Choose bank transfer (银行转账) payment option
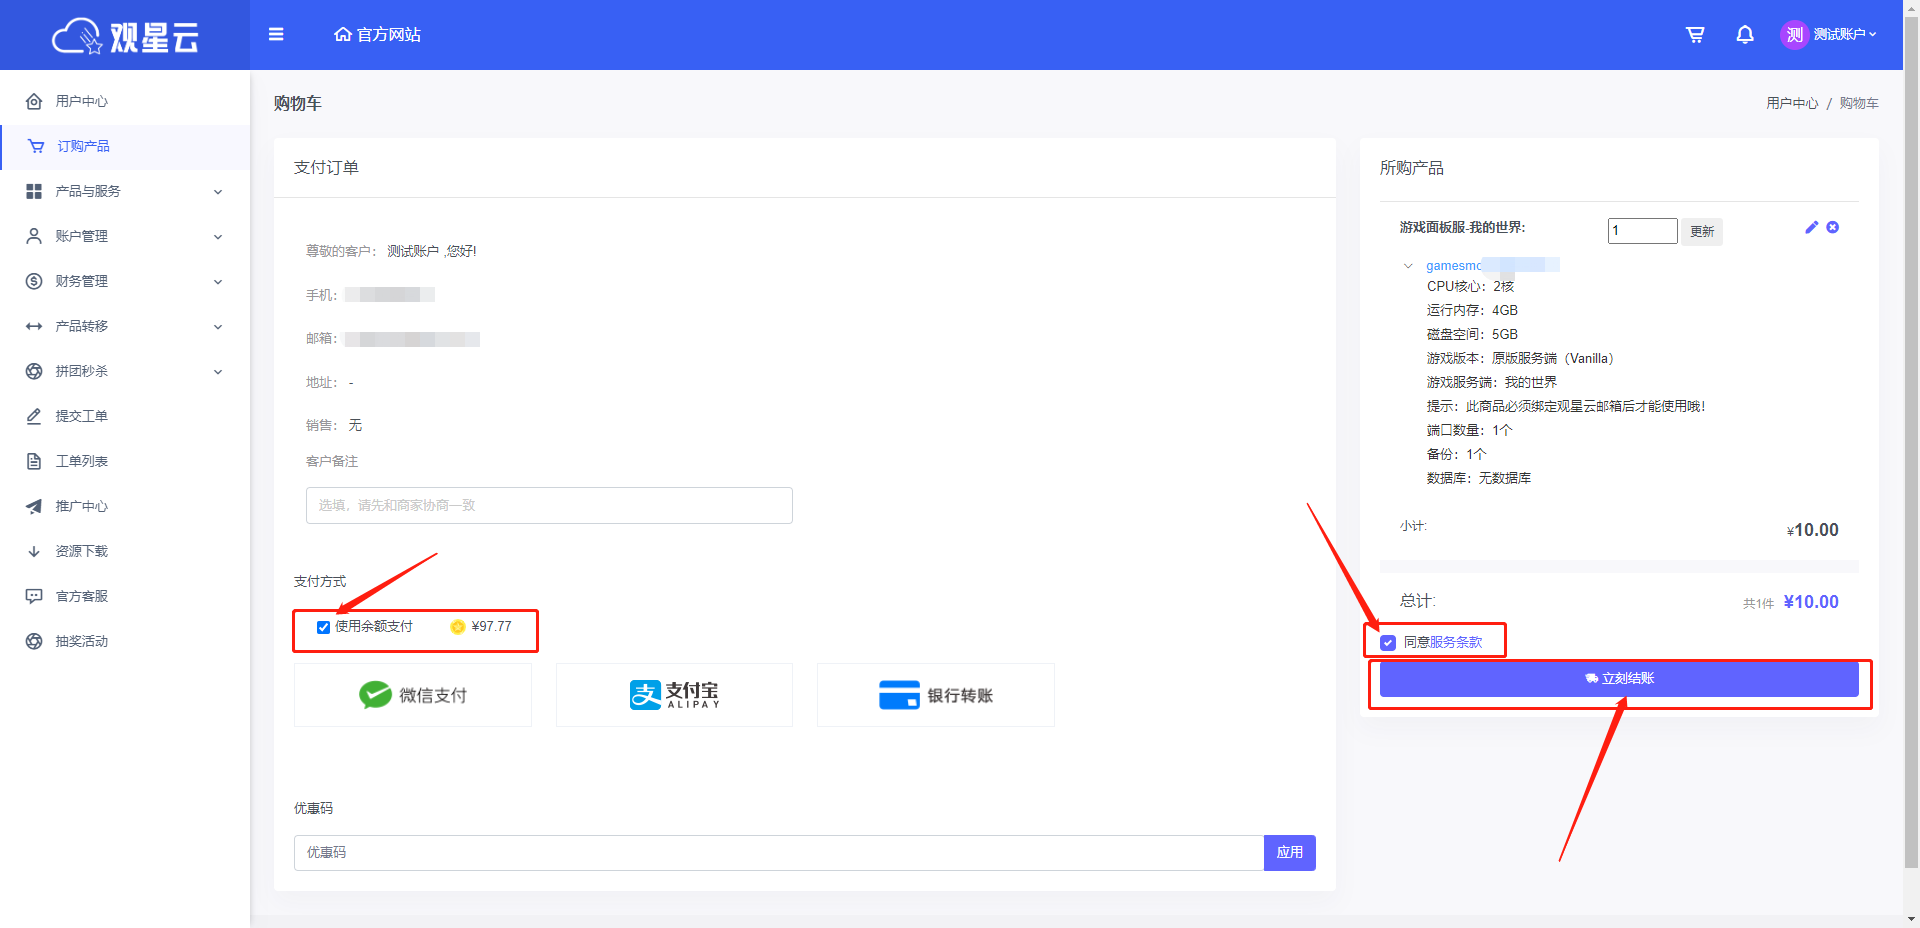 [935, 695]
